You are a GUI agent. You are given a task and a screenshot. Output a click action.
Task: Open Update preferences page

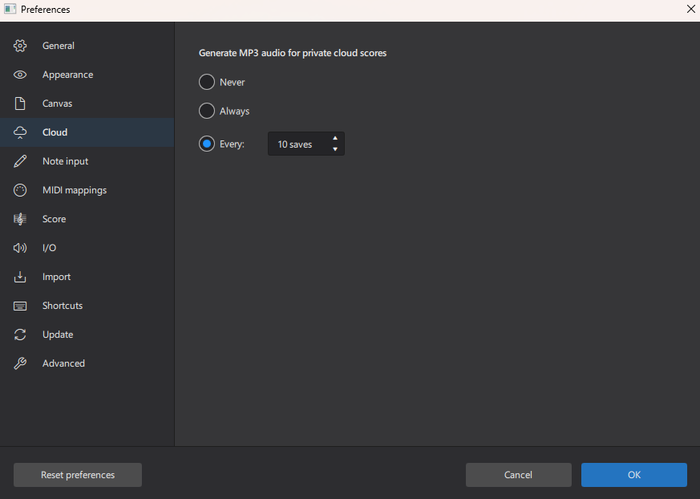(x=87, y=335)
